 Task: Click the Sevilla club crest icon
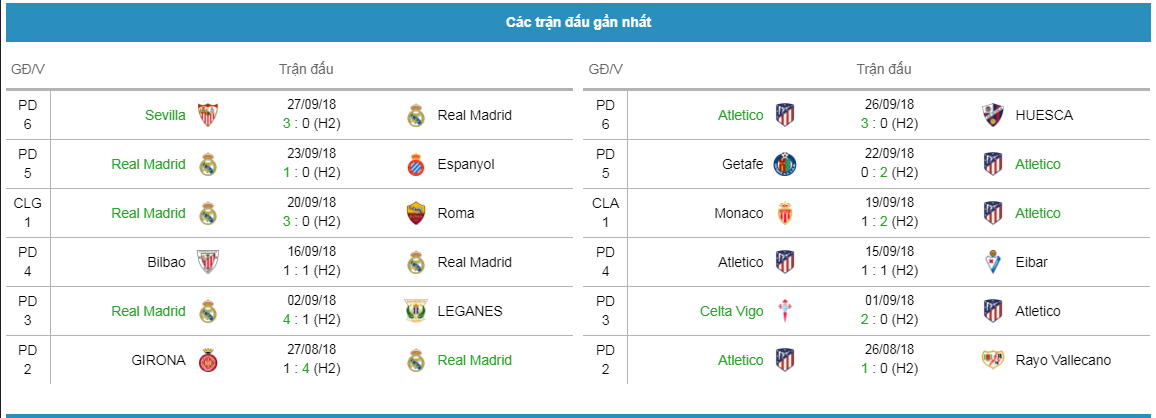pyautogui.click(x=208, y=115)
